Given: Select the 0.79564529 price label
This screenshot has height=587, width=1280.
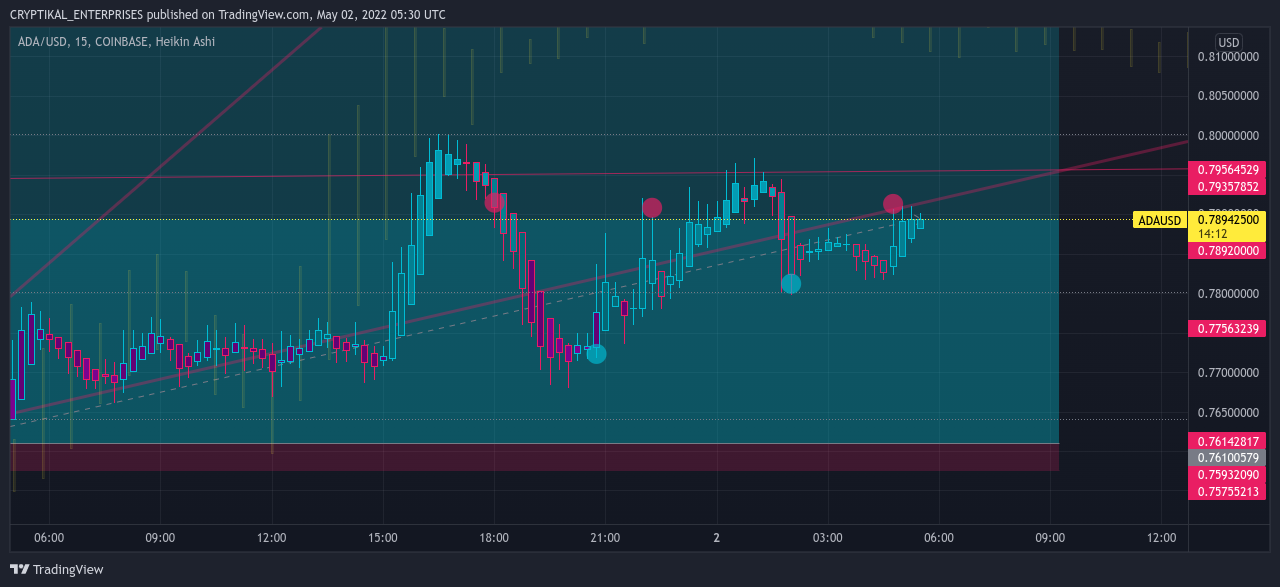Looking at the screenshot, I should coord(1228,170).
